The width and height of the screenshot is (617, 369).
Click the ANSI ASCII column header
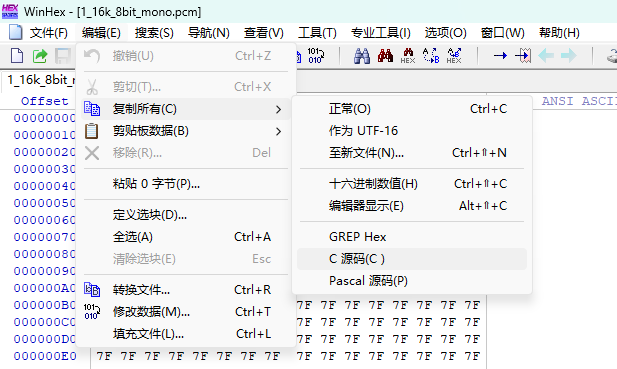click(578, 101)
